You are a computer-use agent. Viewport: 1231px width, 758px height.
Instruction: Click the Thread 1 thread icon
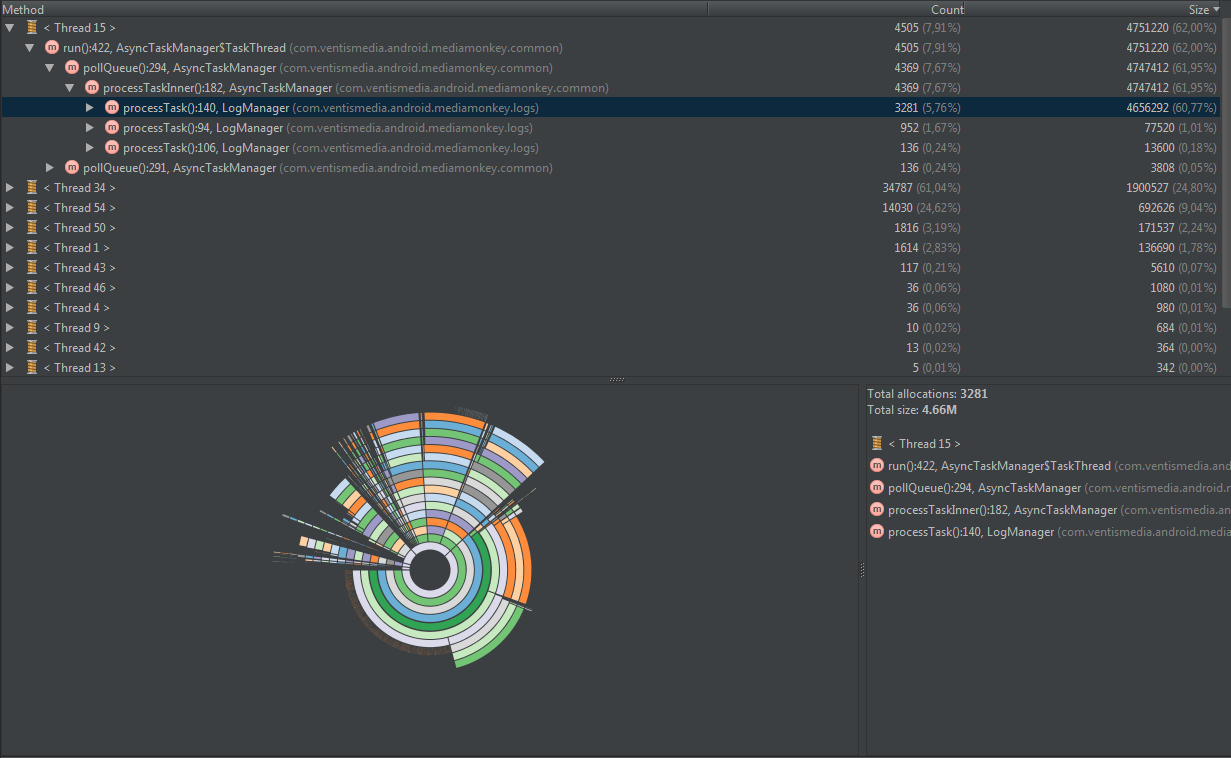(32, 248)
